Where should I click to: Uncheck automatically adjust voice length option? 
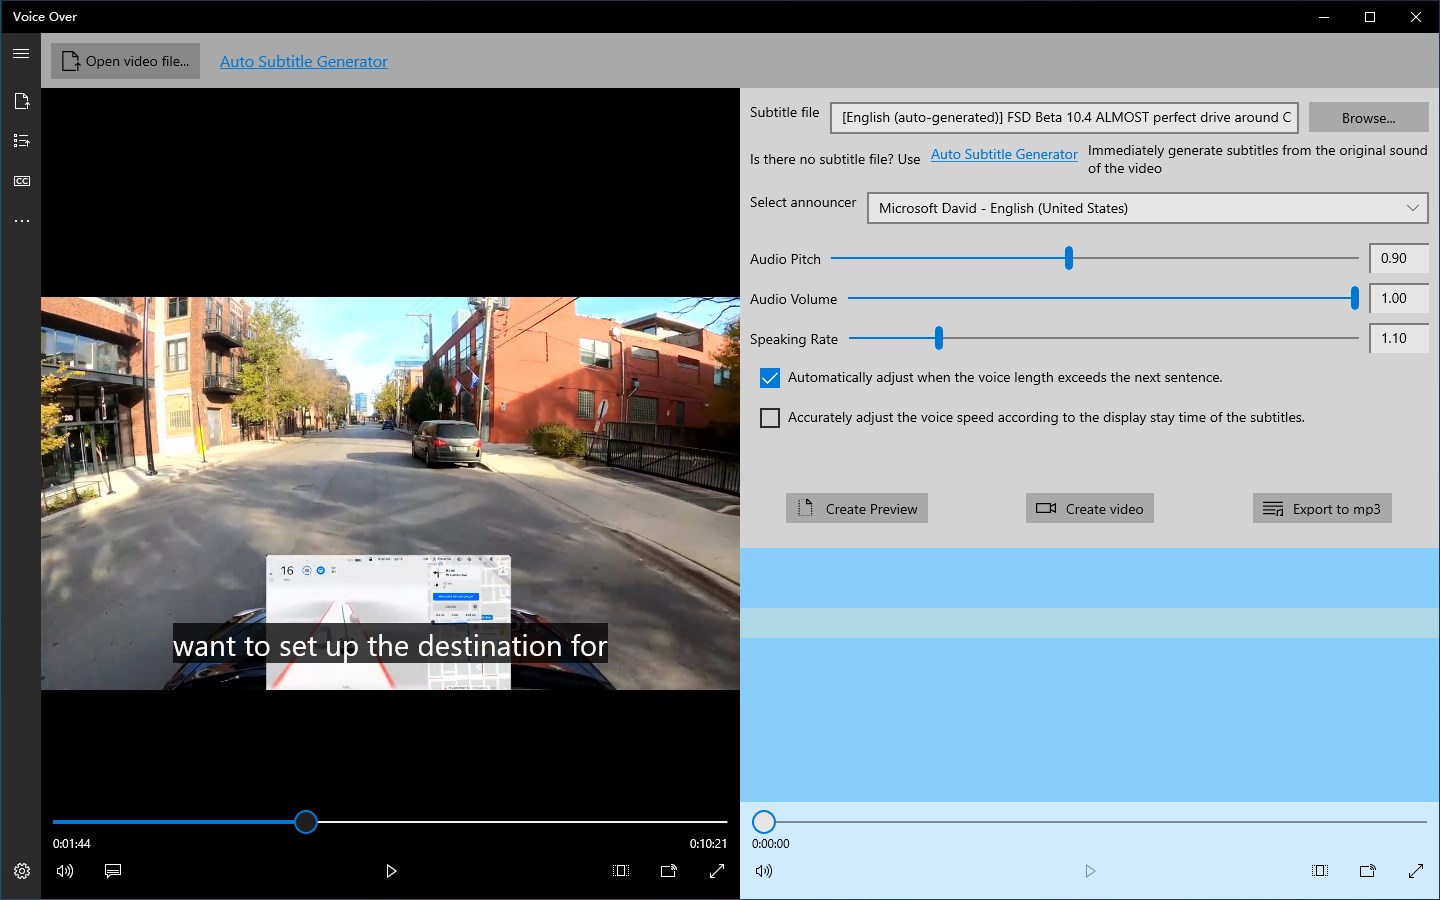click(770, 378)
